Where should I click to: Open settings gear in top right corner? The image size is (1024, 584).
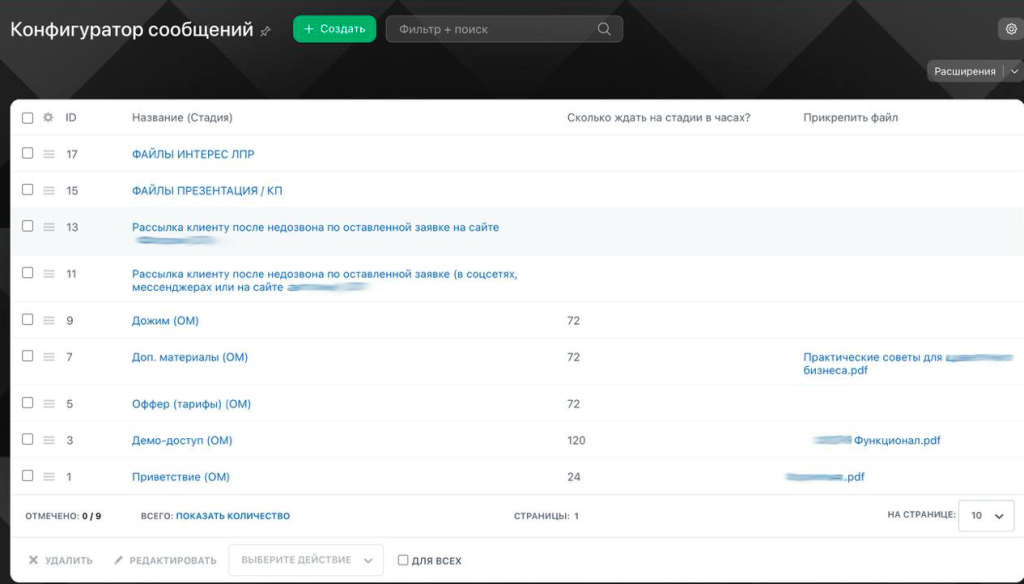click(1010, 29)
